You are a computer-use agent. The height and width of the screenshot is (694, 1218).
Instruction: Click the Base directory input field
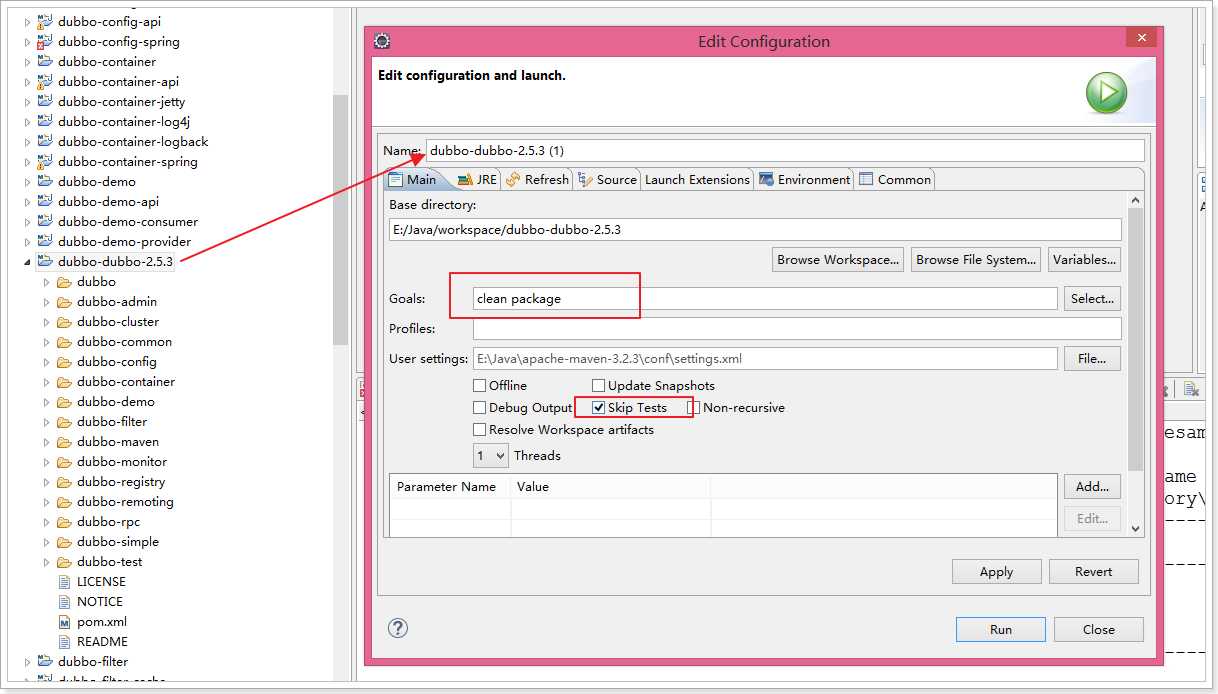tap(755, 229)
